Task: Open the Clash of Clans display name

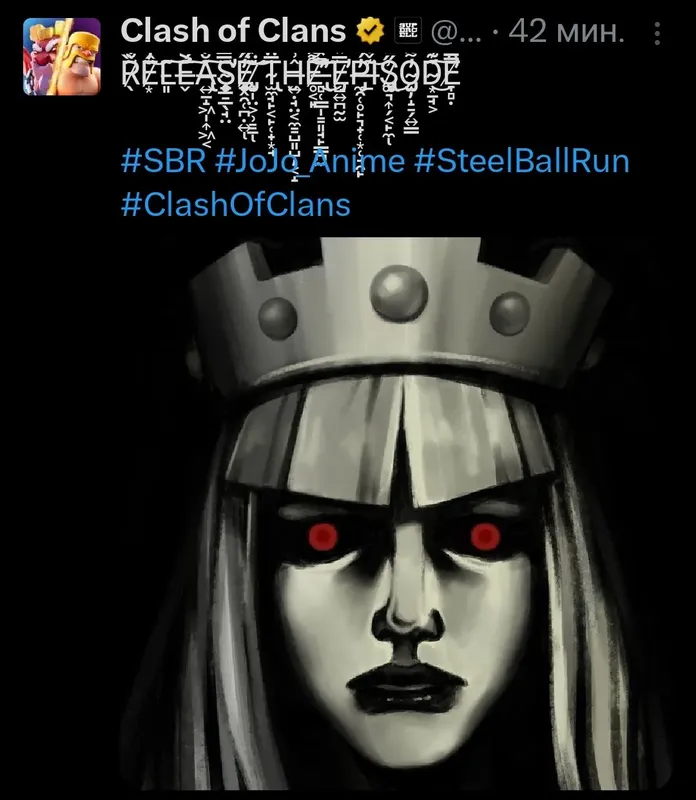Action: [x=233, y=31]
